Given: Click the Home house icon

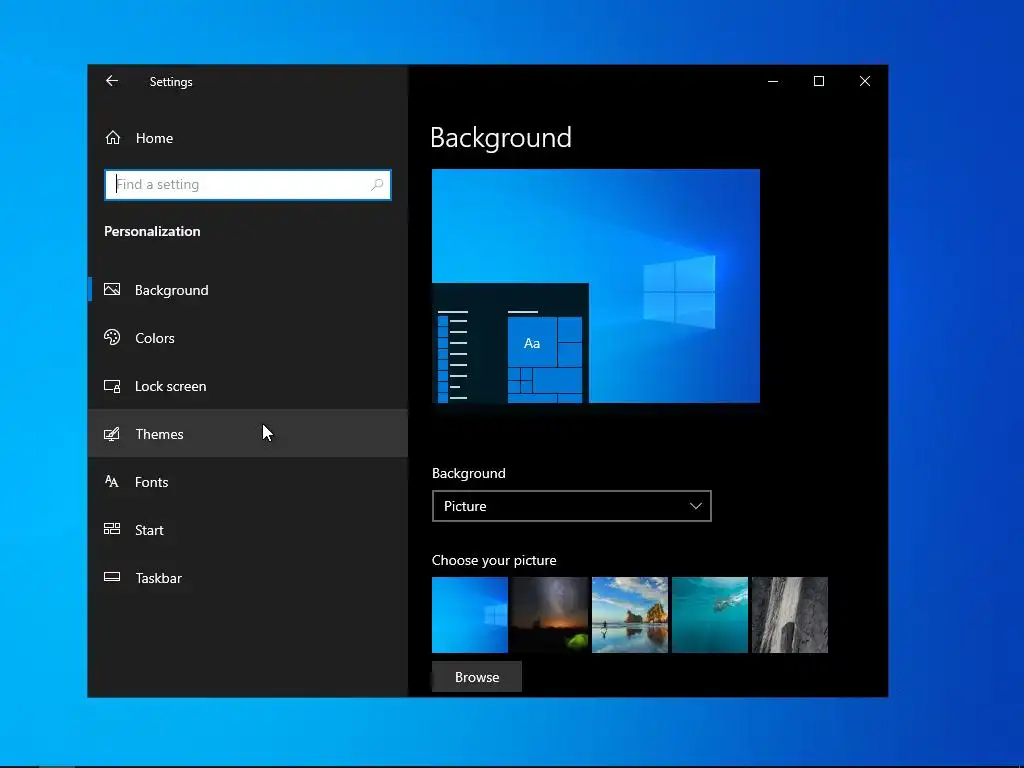Looking at the screenshot, I should coord(112,138).
